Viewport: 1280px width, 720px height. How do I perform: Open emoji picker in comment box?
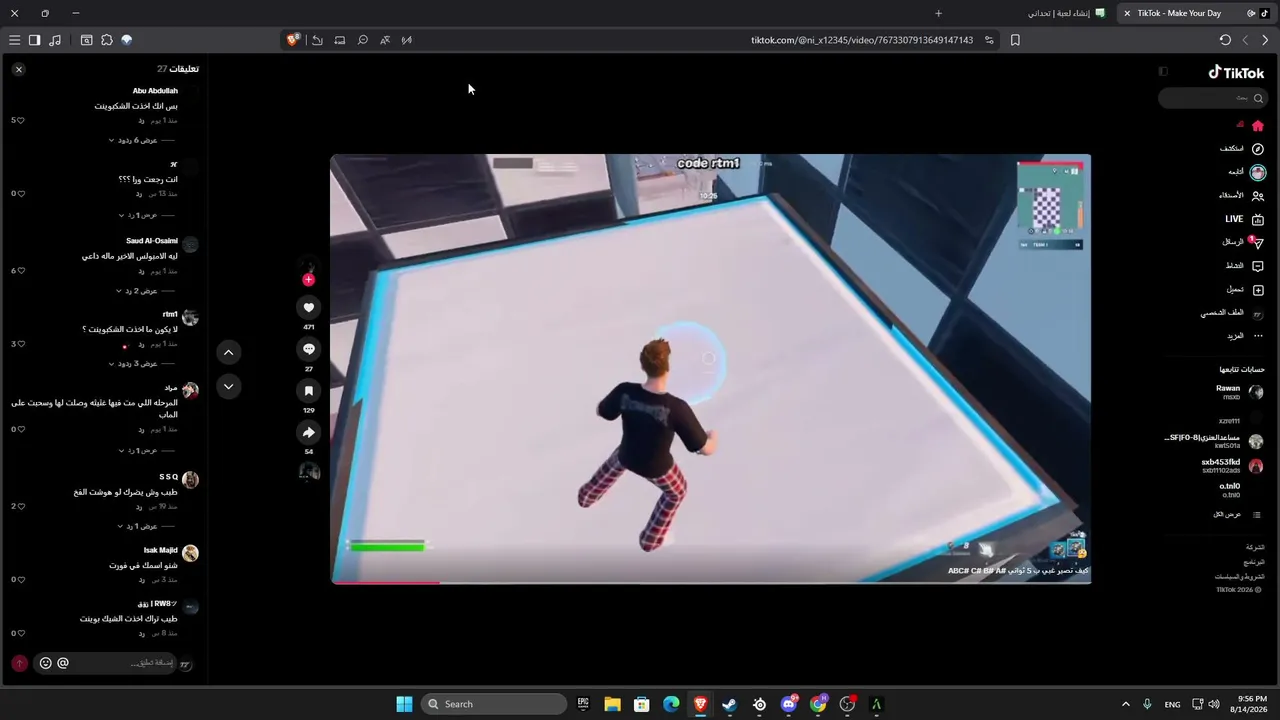(45, 663)
